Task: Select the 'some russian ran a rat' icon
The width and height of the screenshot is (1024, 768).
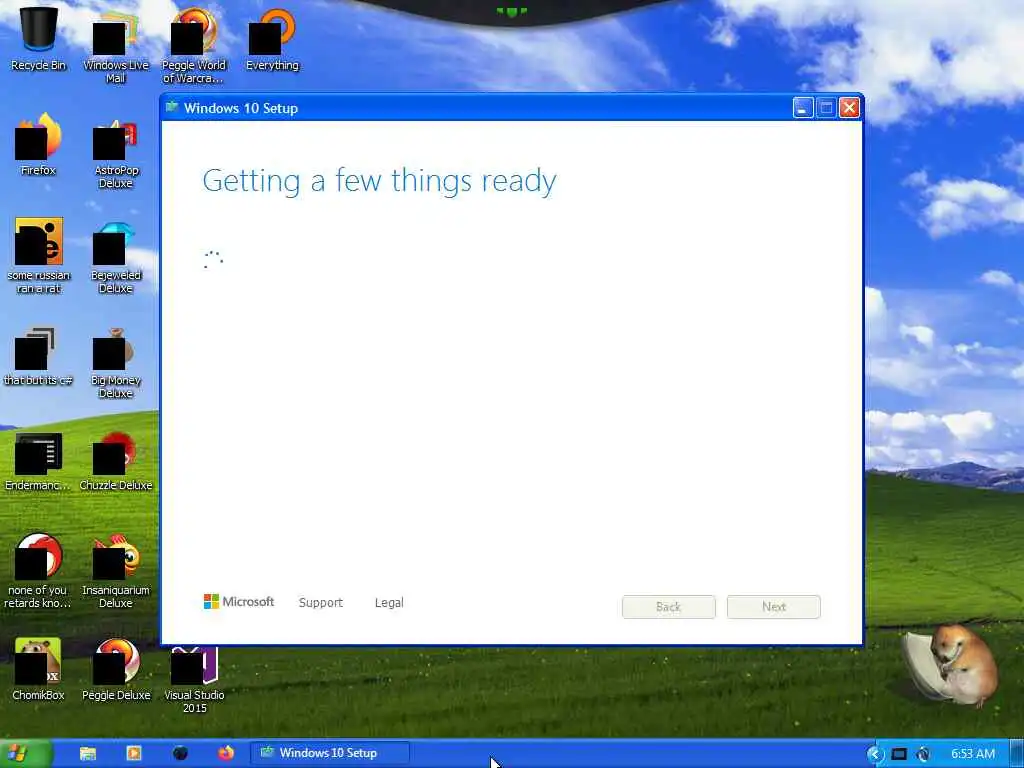Action: (39, 255)
